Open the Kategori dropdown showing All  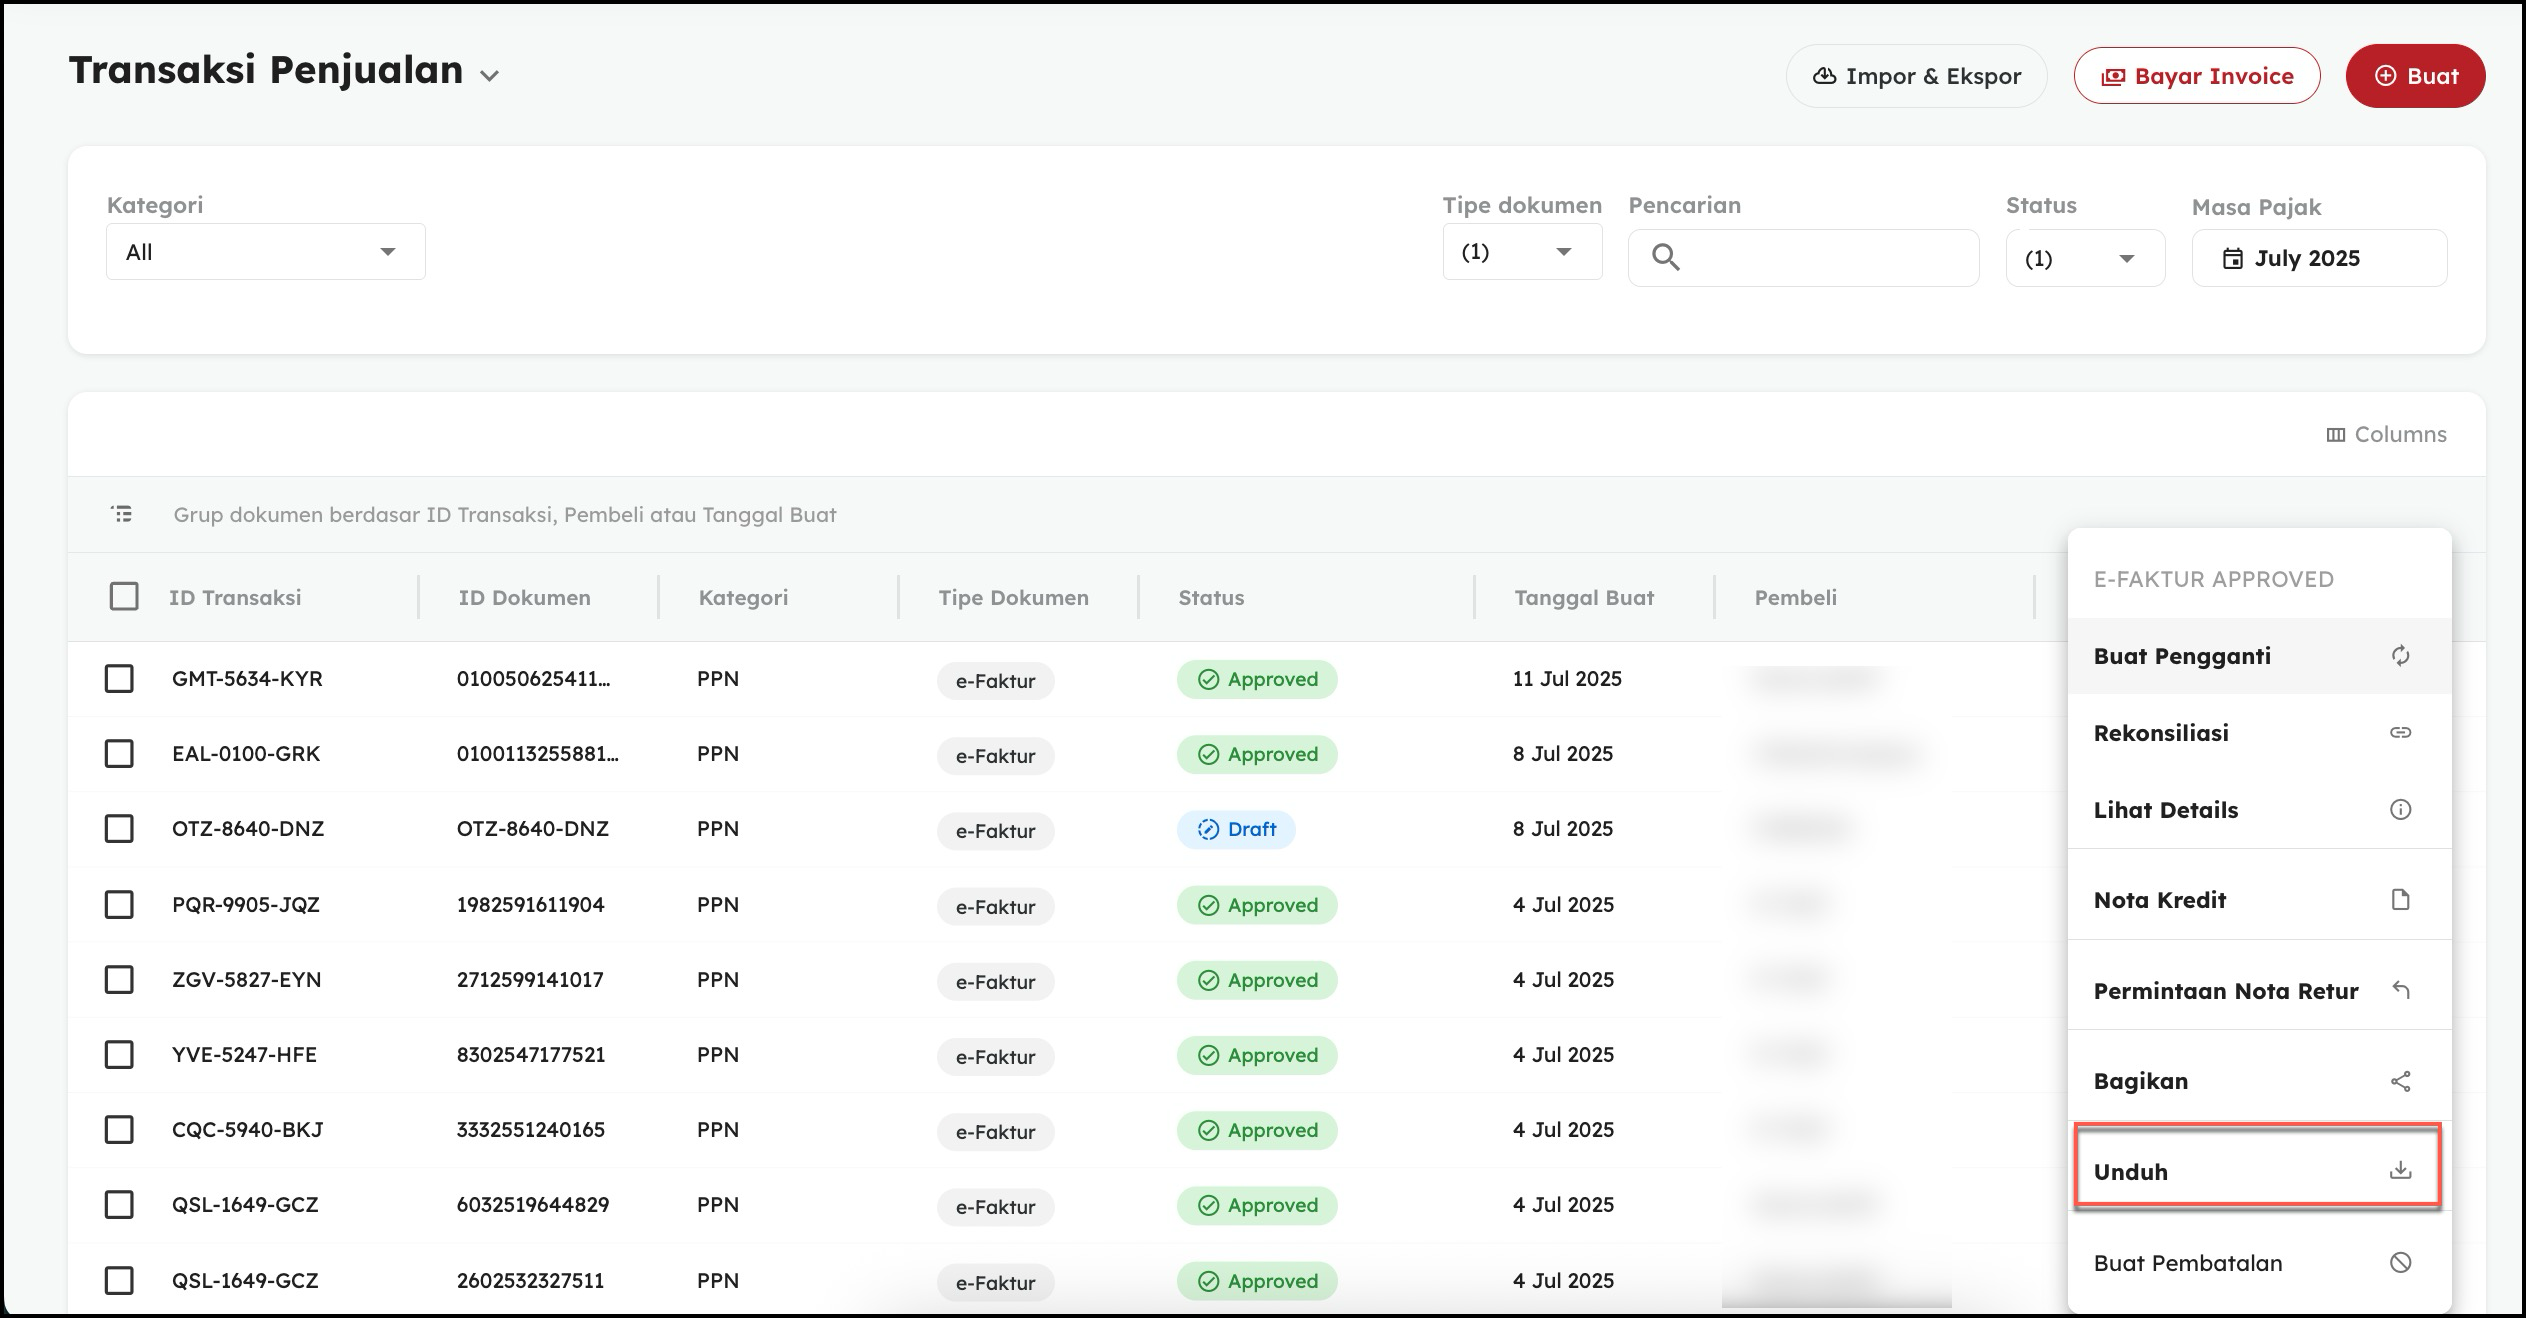coord(265,252)
